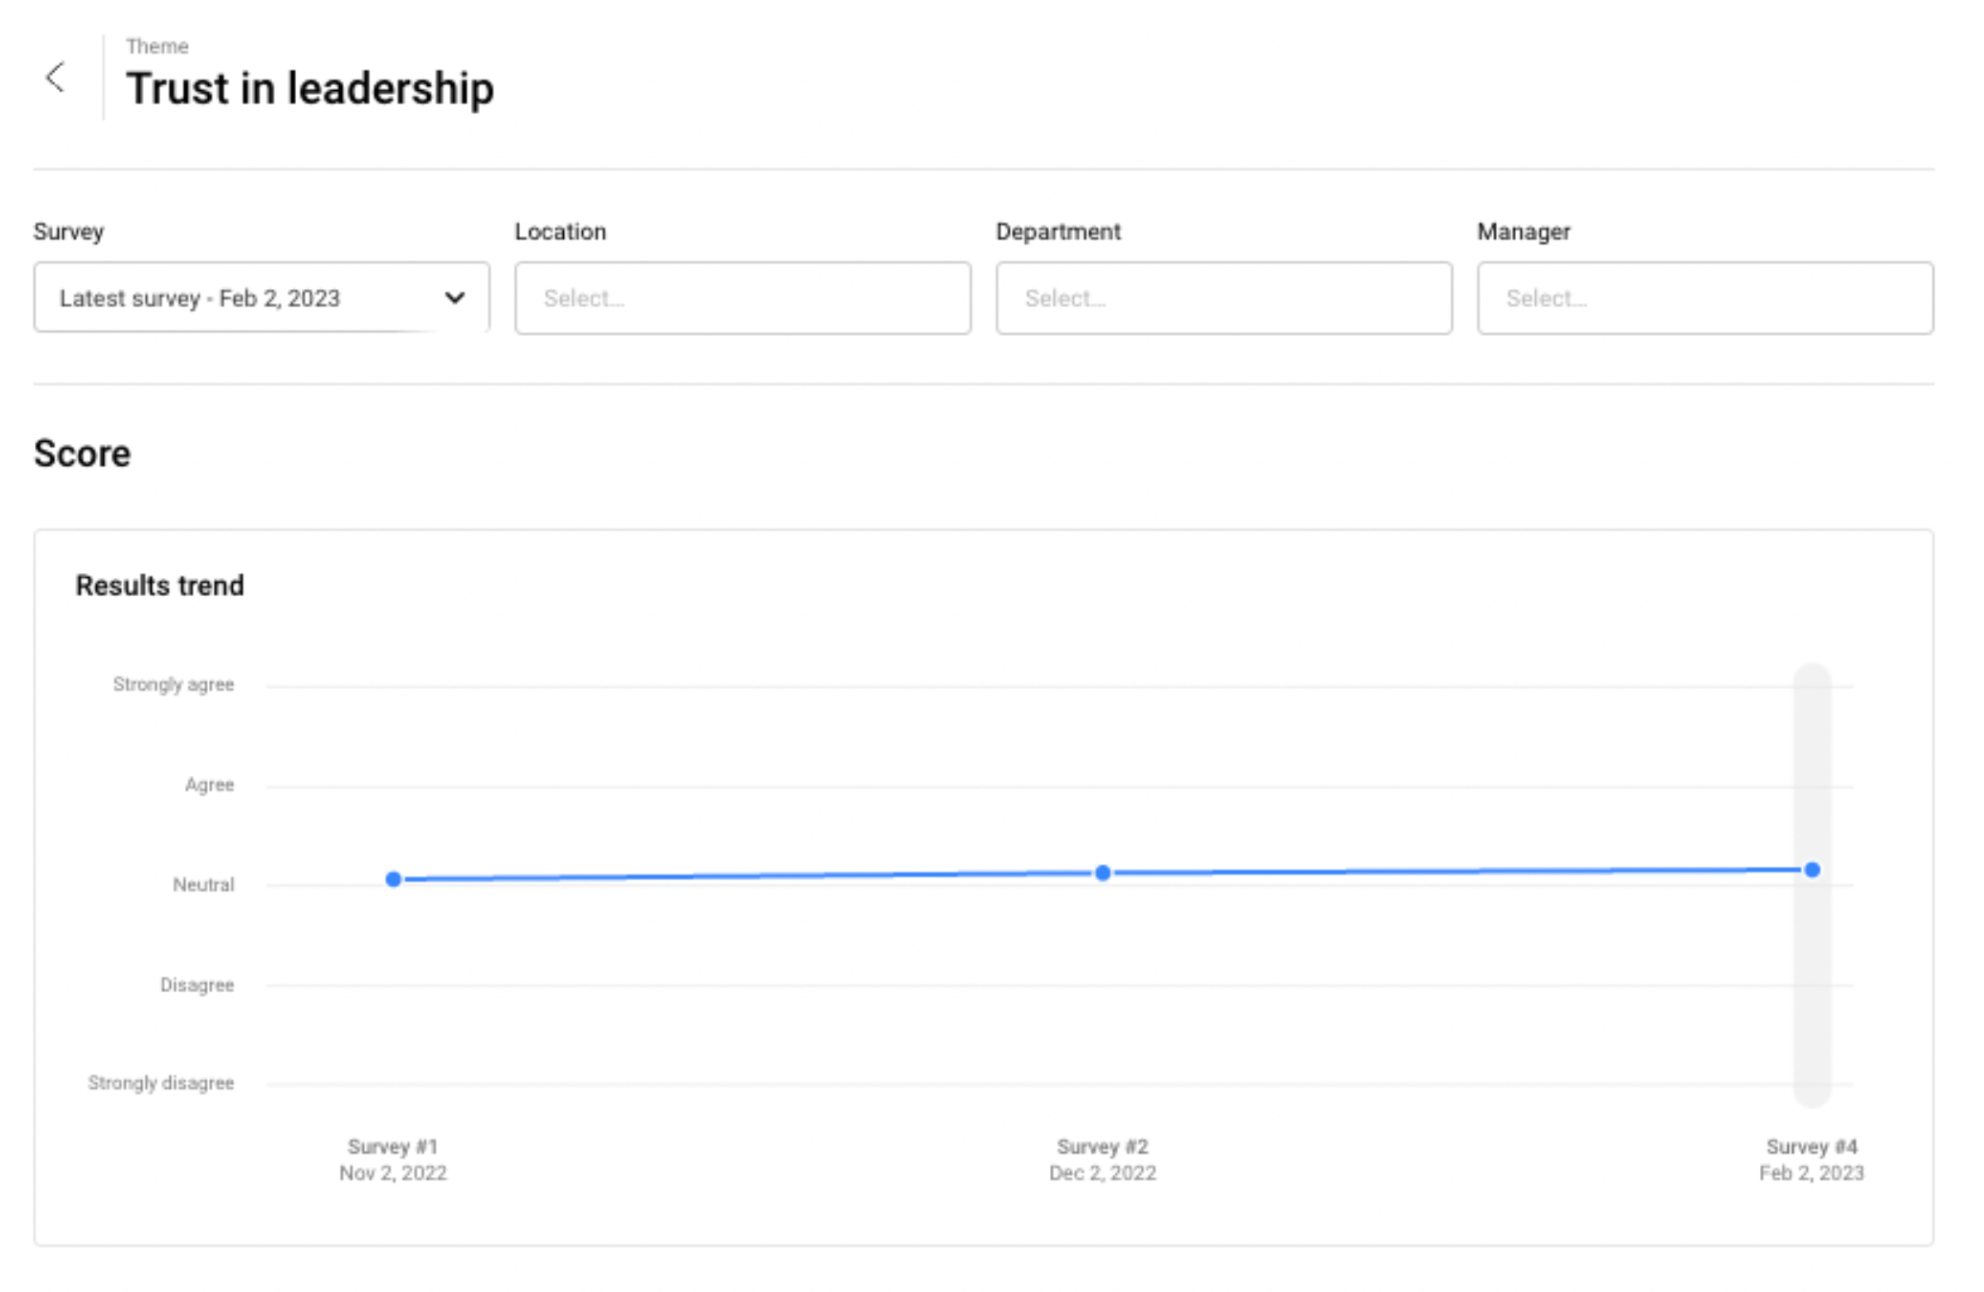Click the Strongly agree axis label
The image size is (1984, 1292).
(173, 684)
